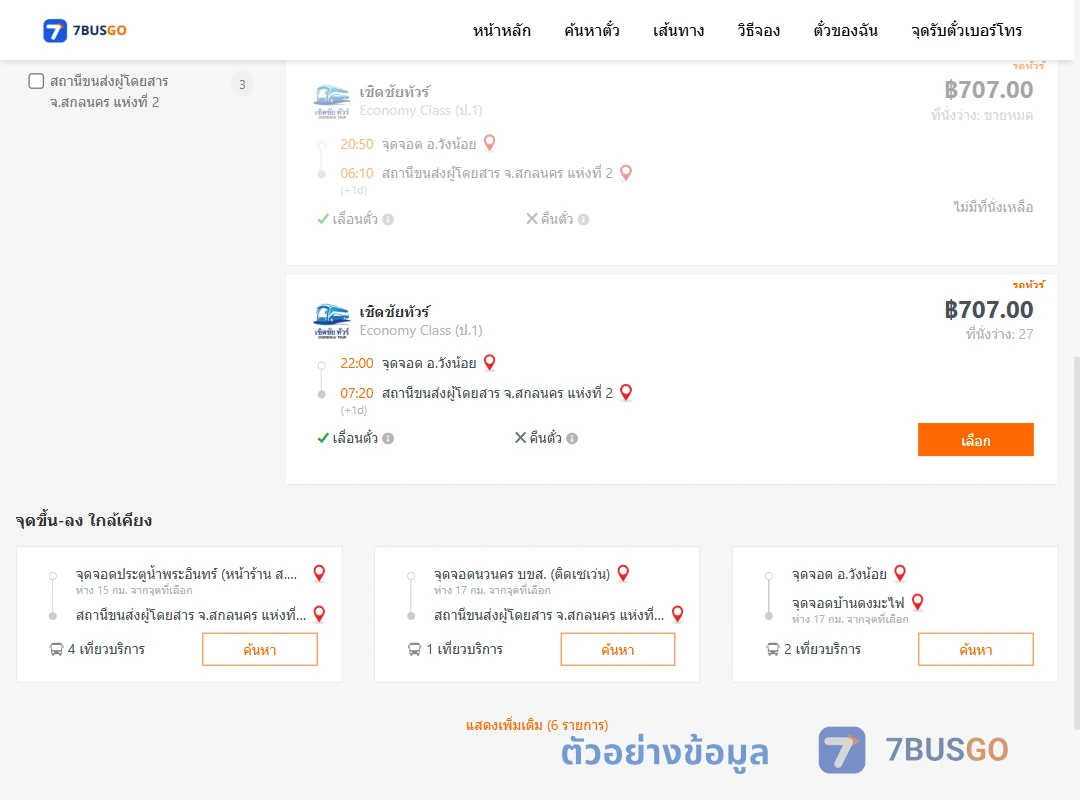Click the เชิดชัยทัวร์ bus logo on 22:00 trip
Viewport: 1080px width, 800px height.
tap(332, 321)
